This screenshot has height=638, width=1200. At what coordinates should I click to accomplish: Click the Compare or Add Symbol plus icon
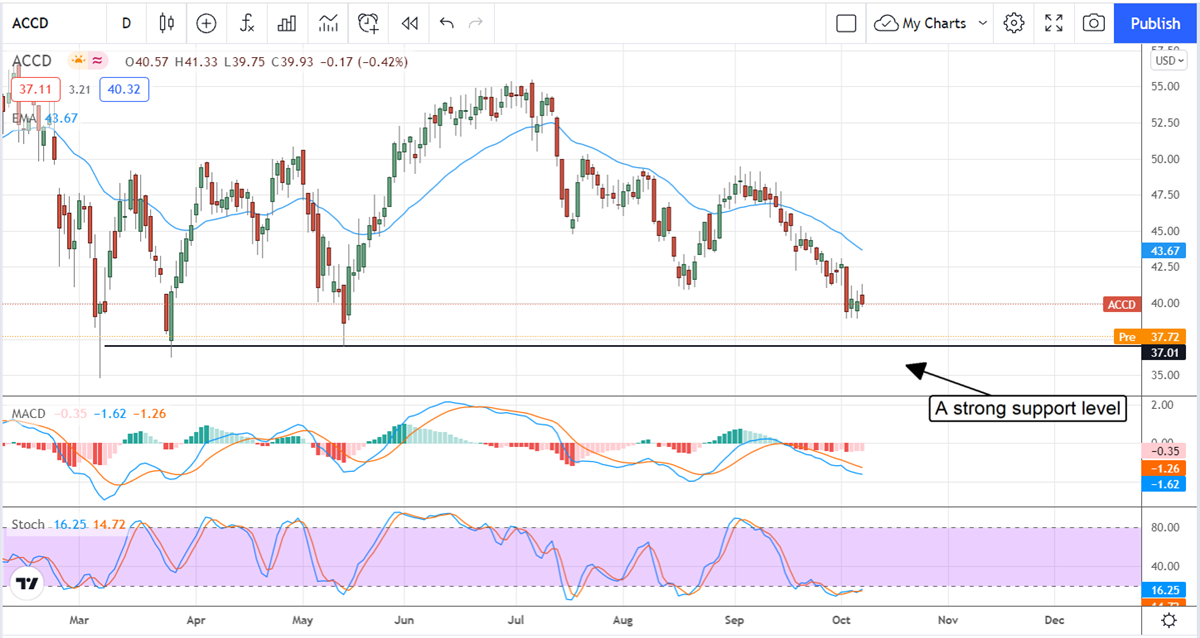(x=206, y=22)
